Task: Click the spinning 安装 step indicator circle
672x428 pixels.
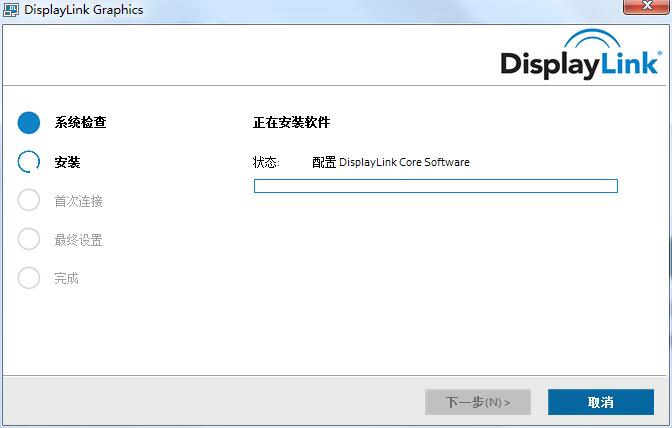Action: coord(29,162)
